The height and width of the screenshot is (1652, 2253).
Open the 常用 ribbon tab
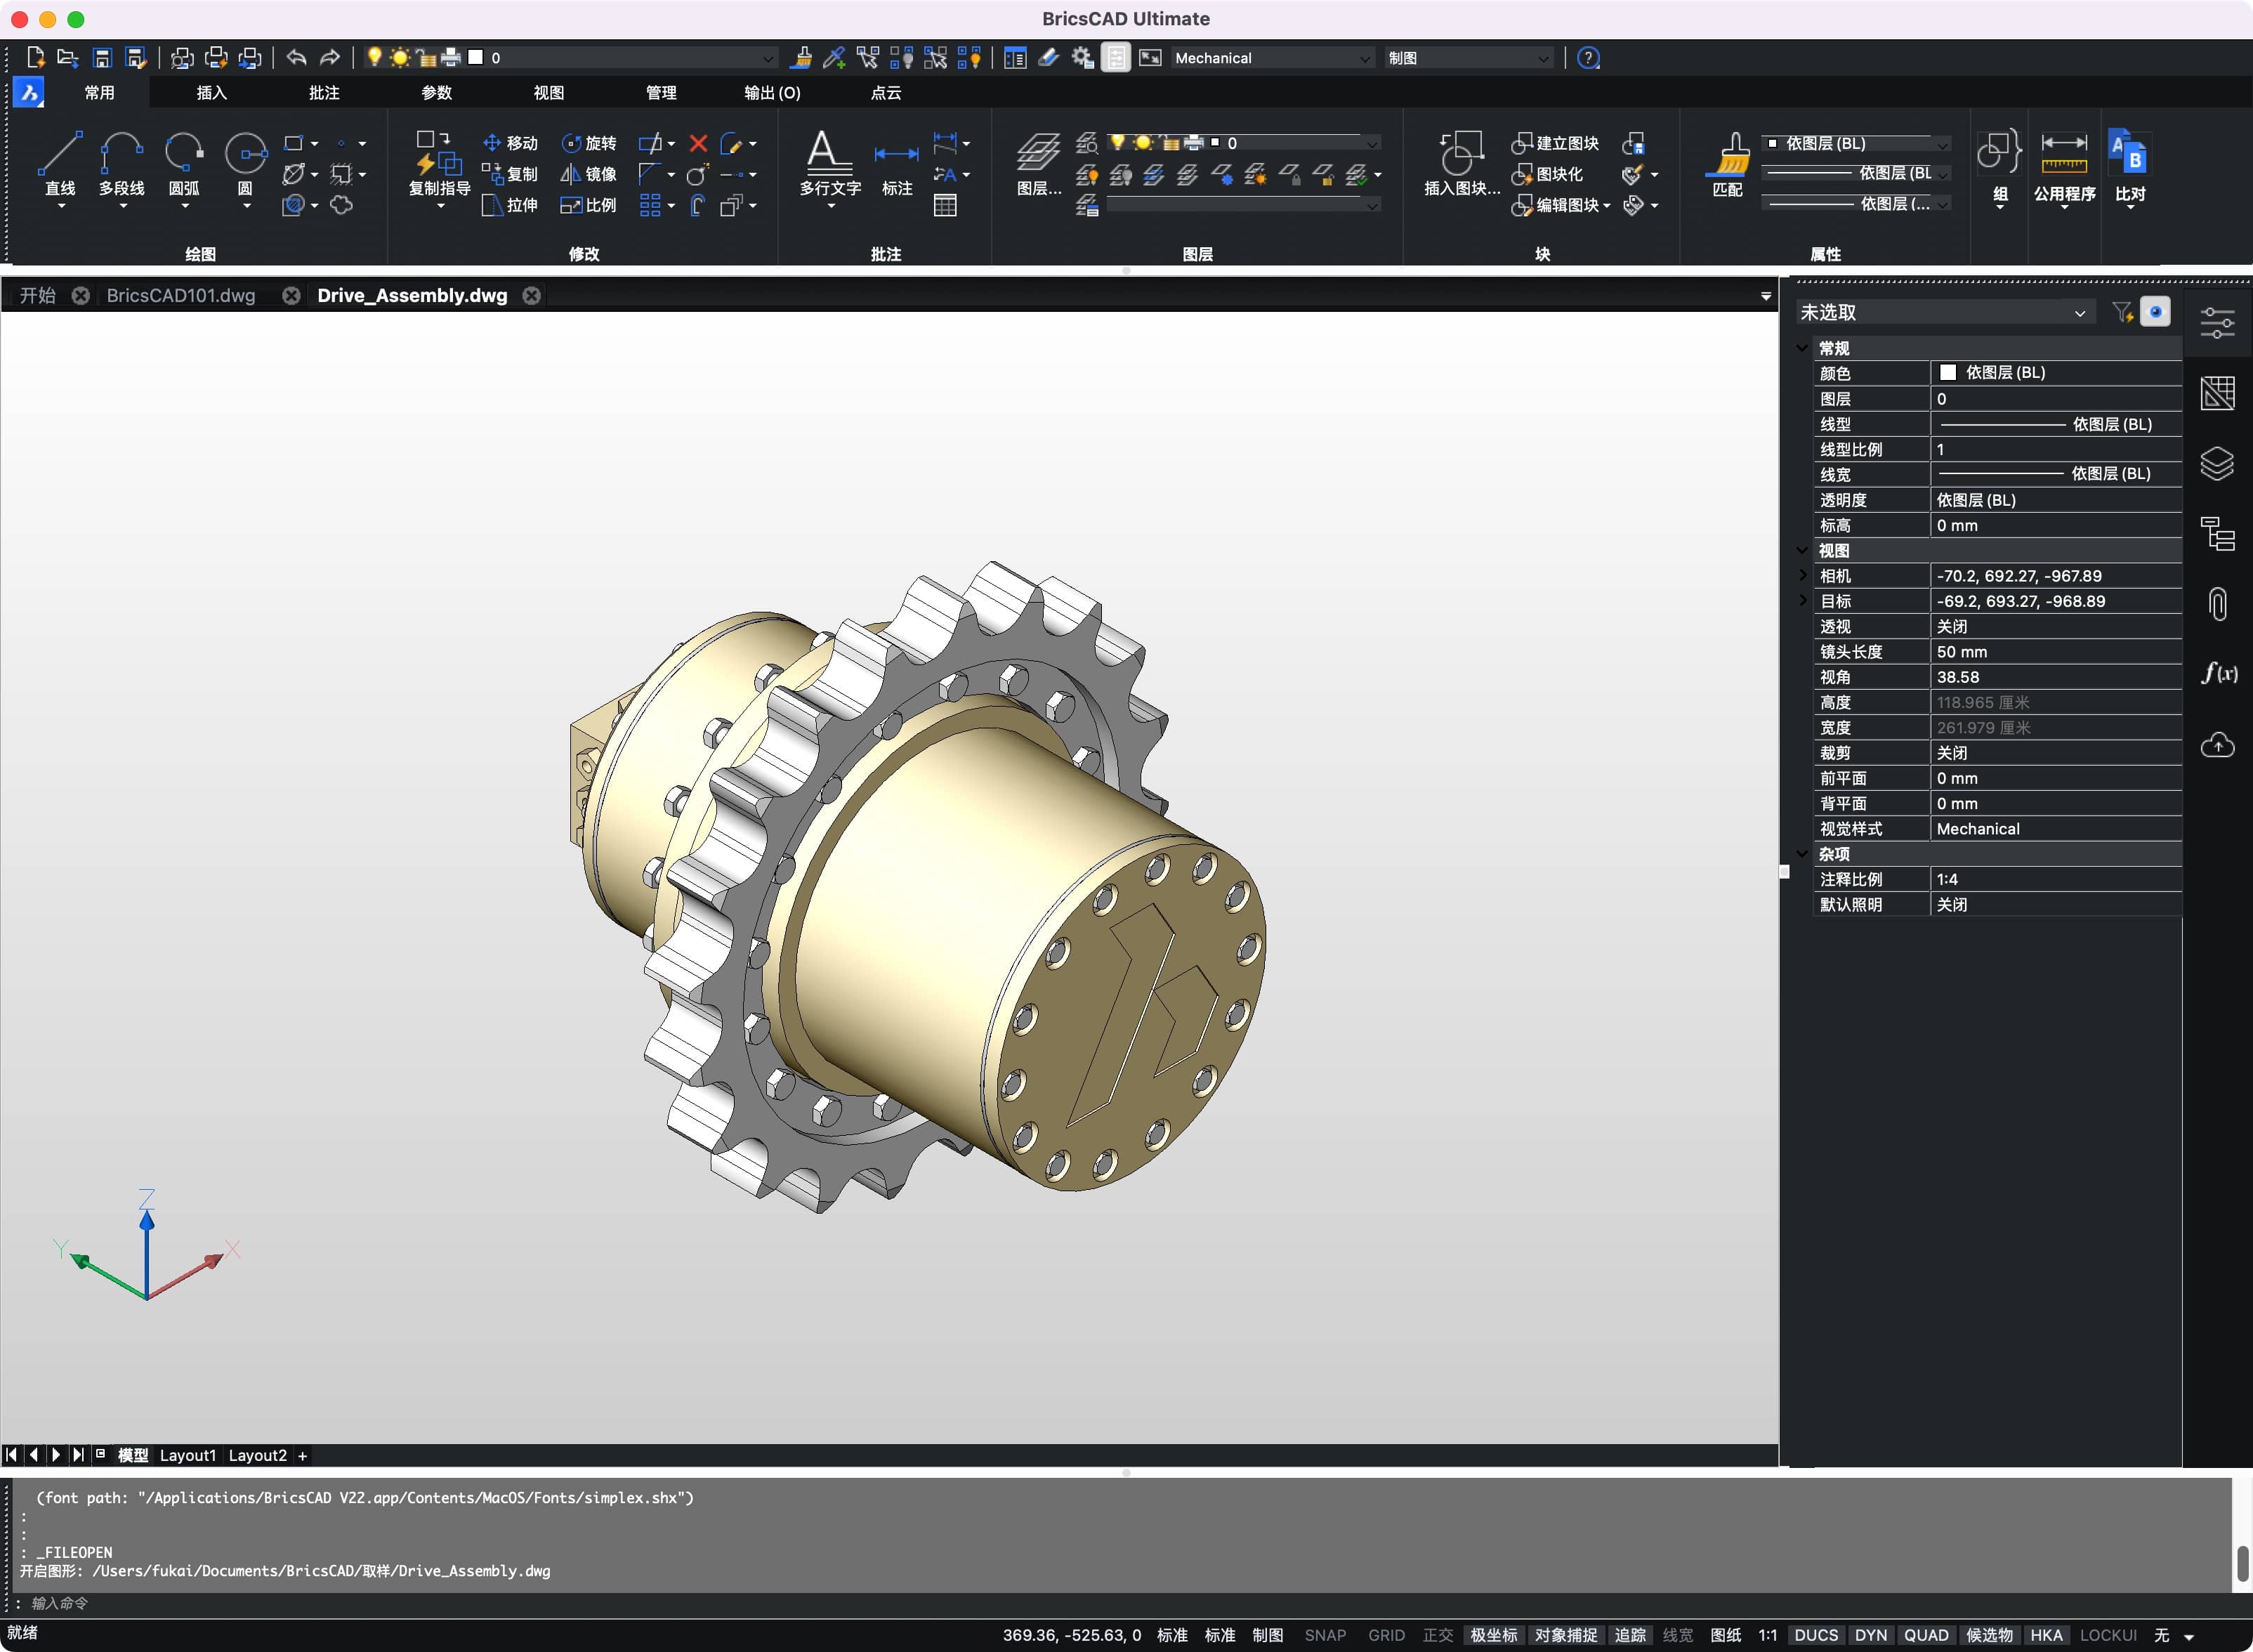[99, 92]
